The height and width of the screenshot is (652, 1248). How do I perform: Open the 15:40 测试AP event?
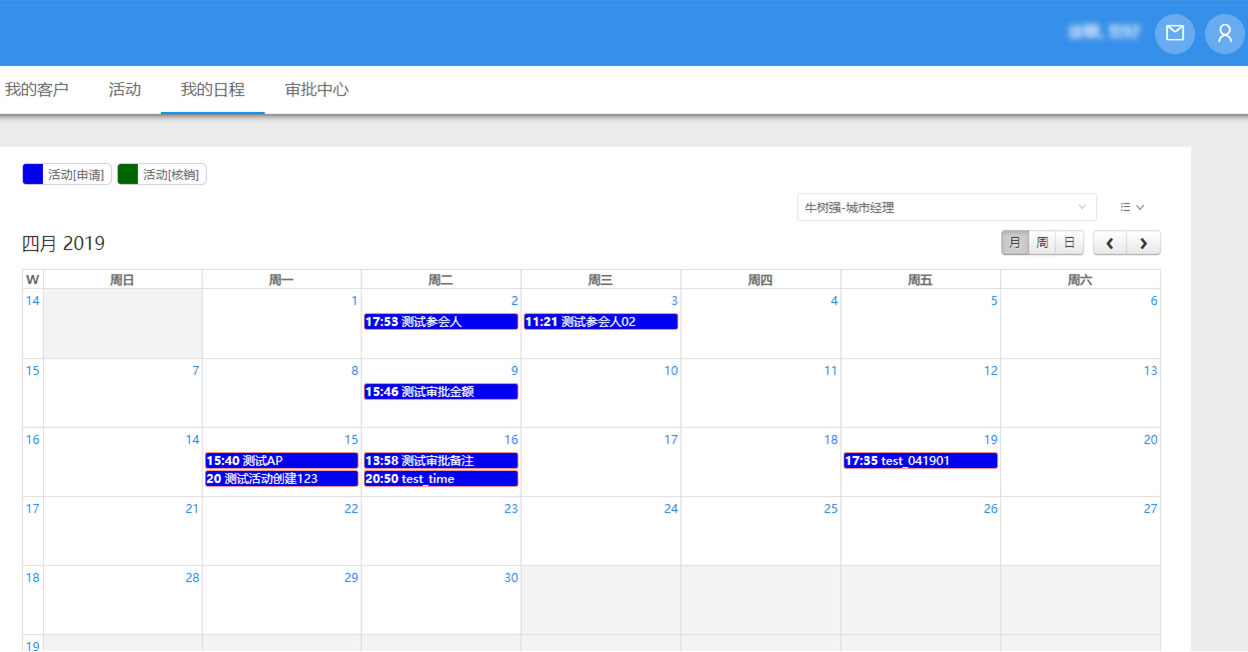[x=281, y=461]
